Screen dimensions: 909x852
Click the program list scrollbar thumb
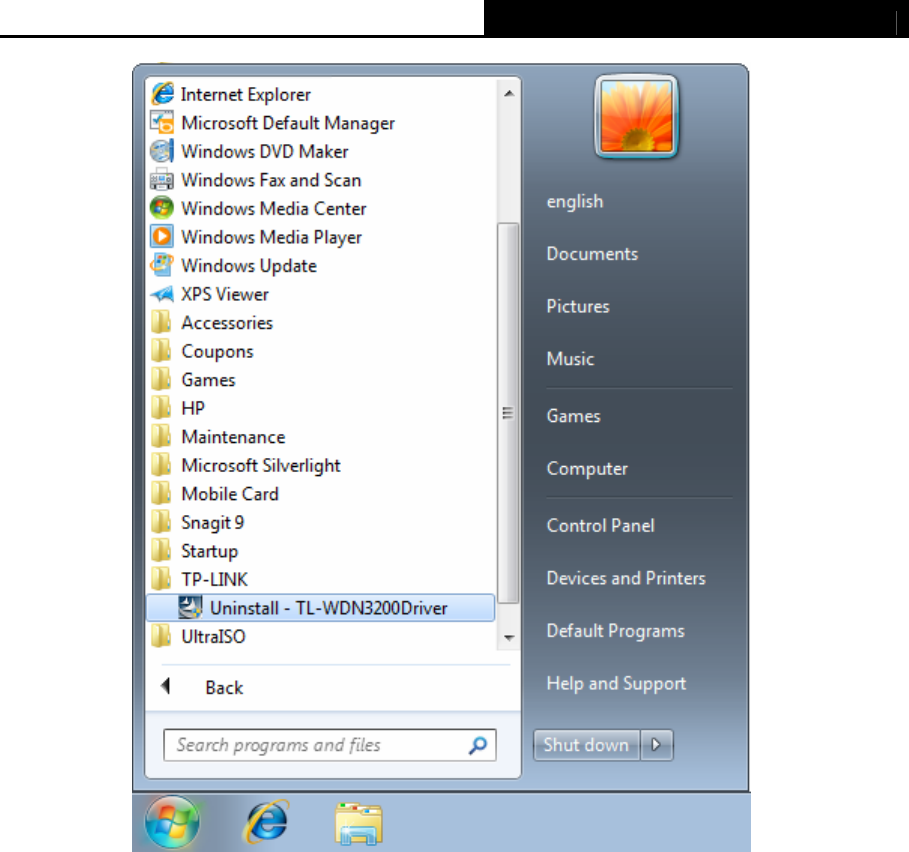pos(508,413)
